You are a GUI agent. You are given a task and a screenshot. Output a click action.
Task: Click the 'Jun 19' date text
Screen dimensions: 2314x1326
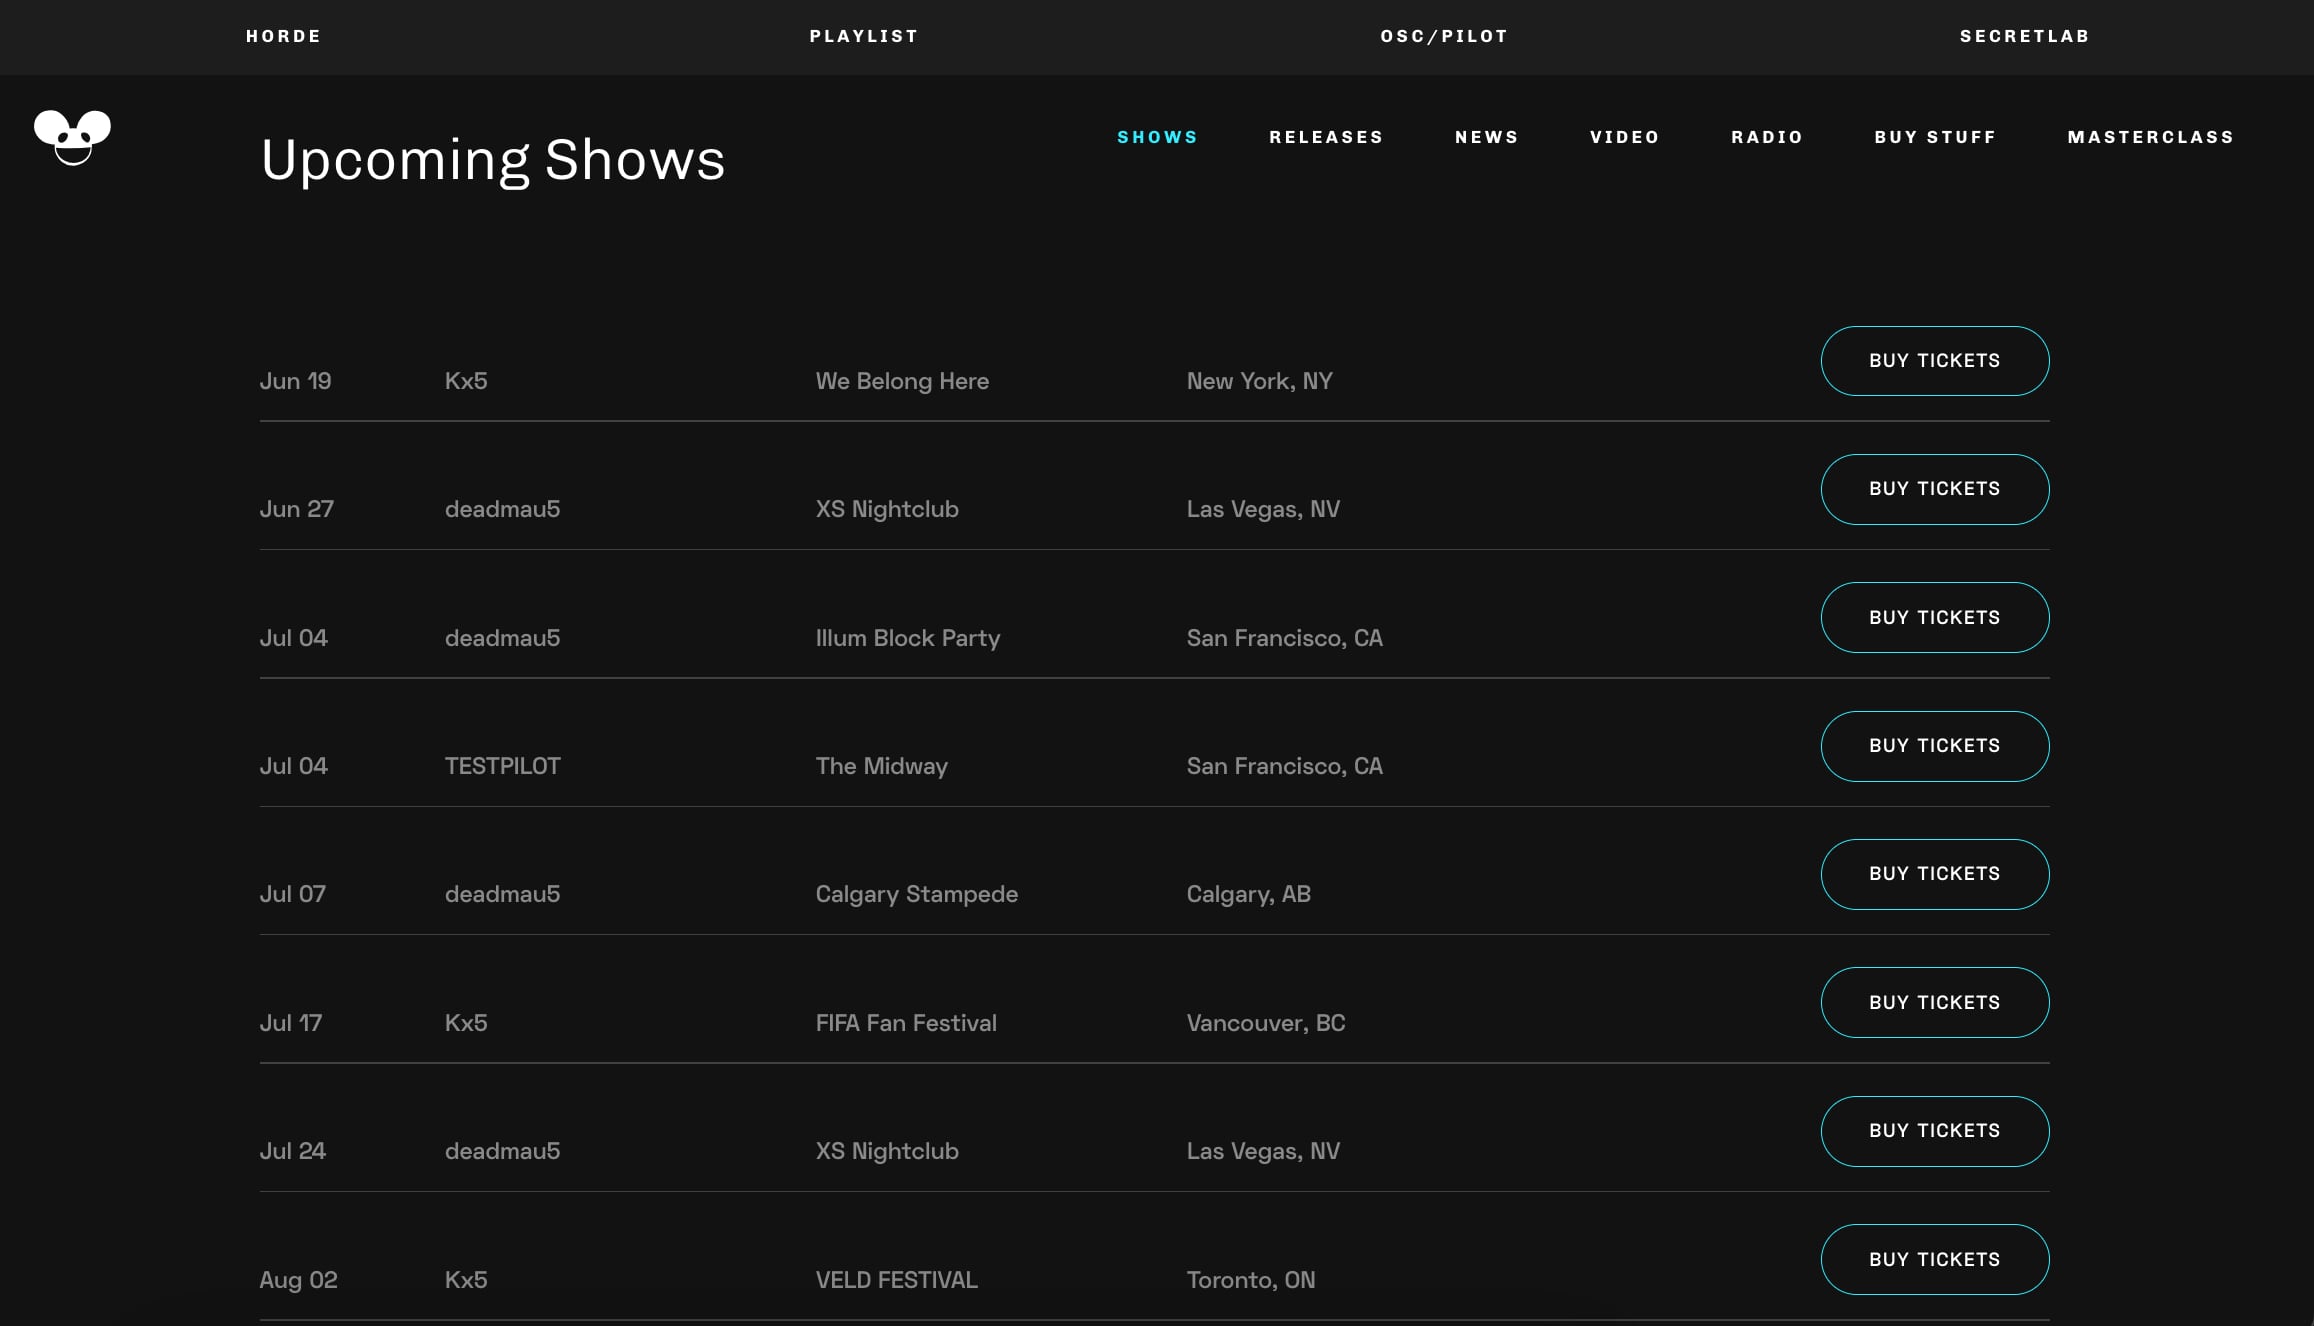click(295, 381)
